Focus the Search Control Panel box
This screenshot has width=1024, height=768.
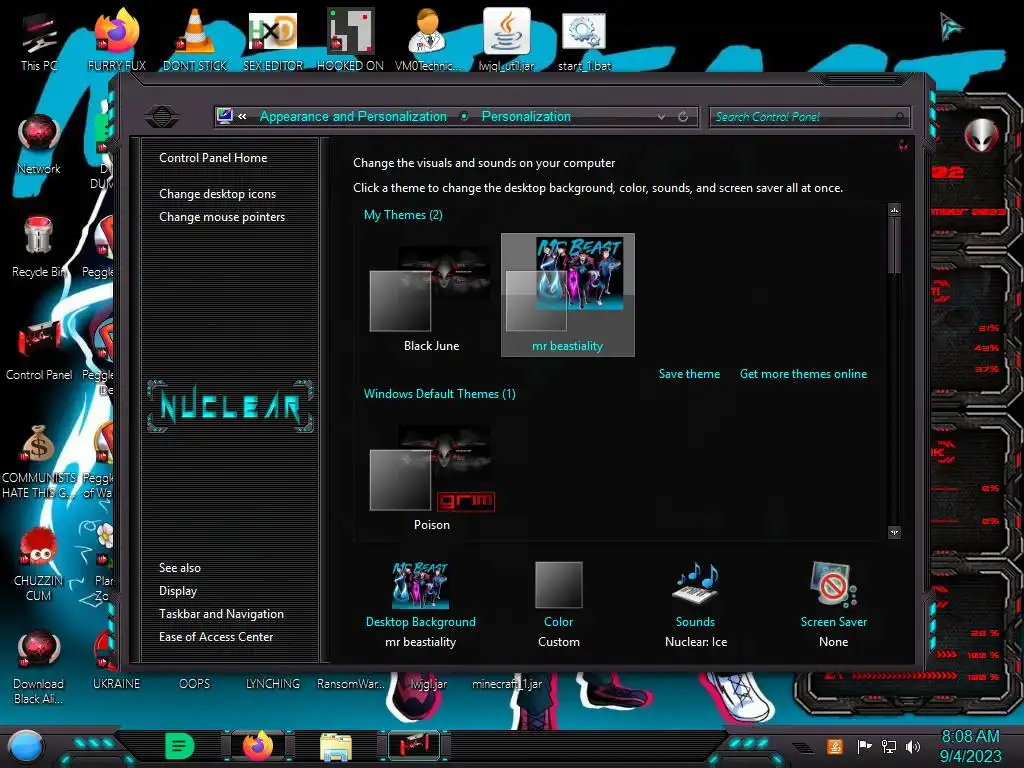point(809,117)
